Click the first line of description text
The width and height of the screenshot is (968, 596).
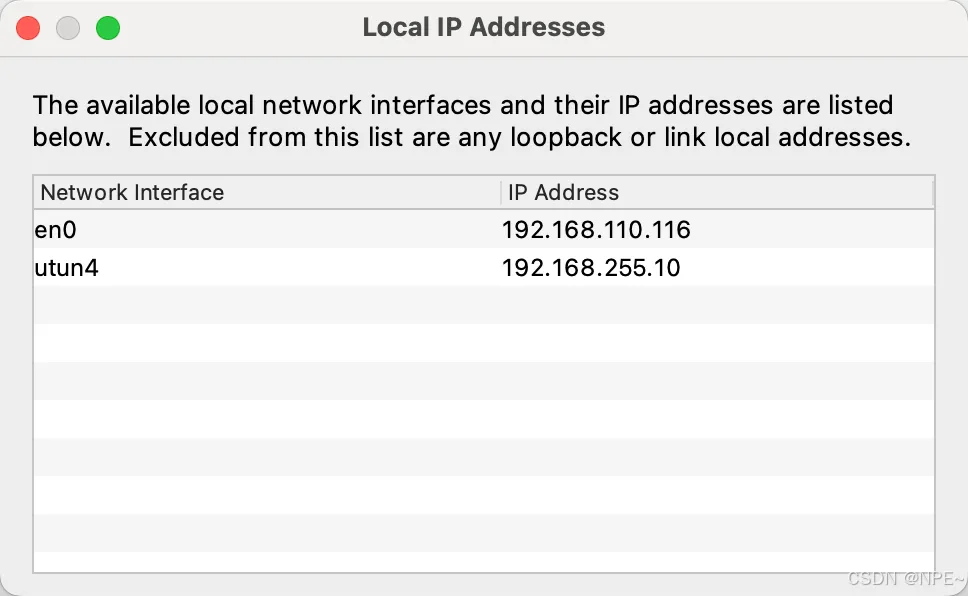coord(462,105)
